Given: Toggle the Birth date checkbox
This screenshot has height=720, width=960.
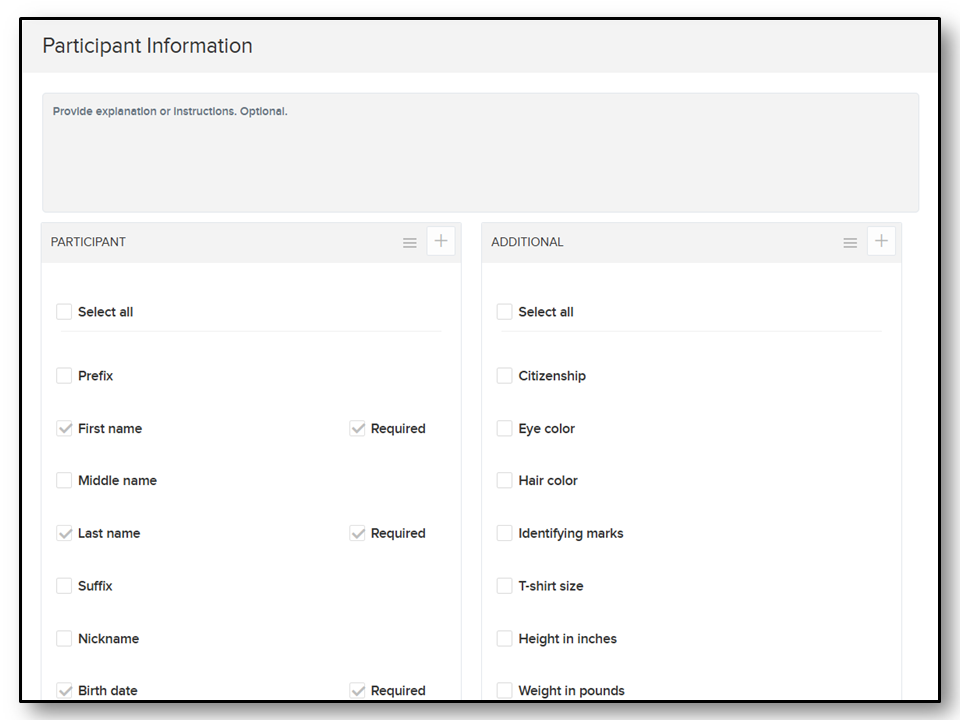Looking at the screenshot, I should tap(64, 690).
